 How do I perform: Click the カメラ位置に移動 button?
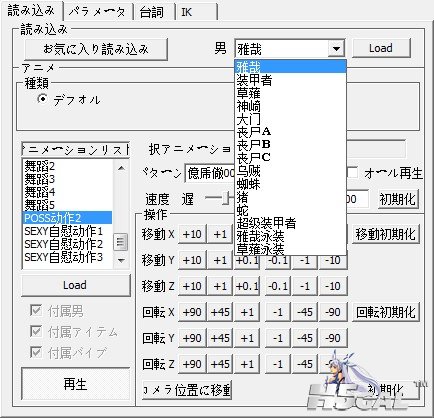pyautogui.click(x=187, y=390)
